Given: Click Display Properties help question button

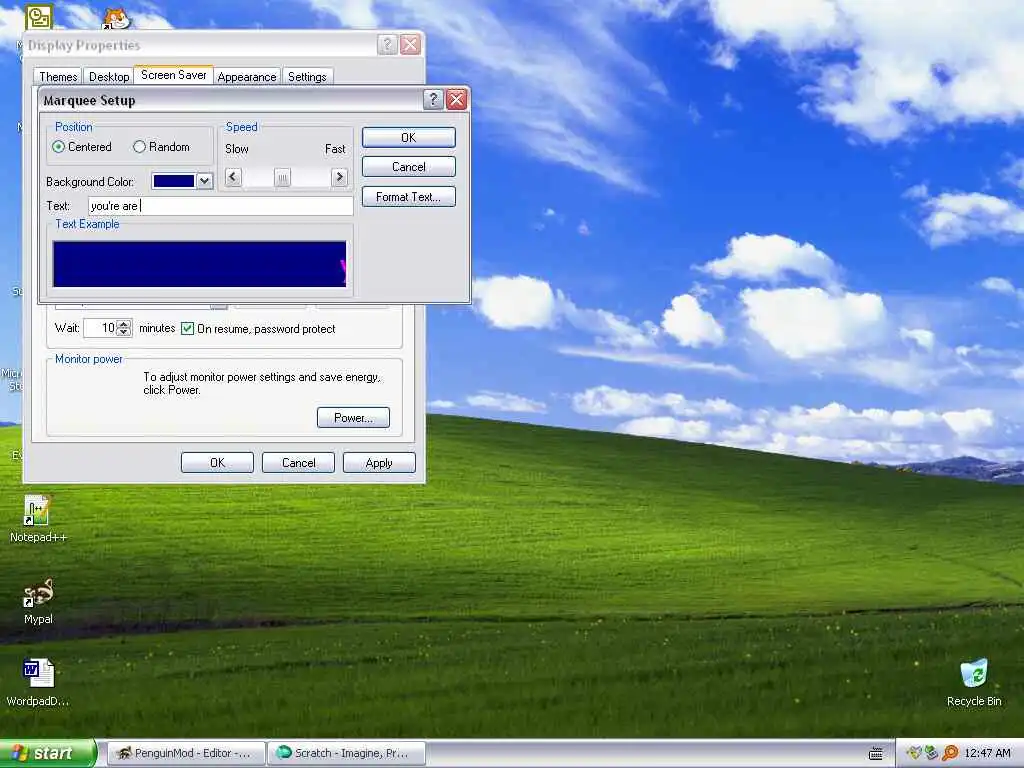Looking at the screenshot, I should 387,44.
